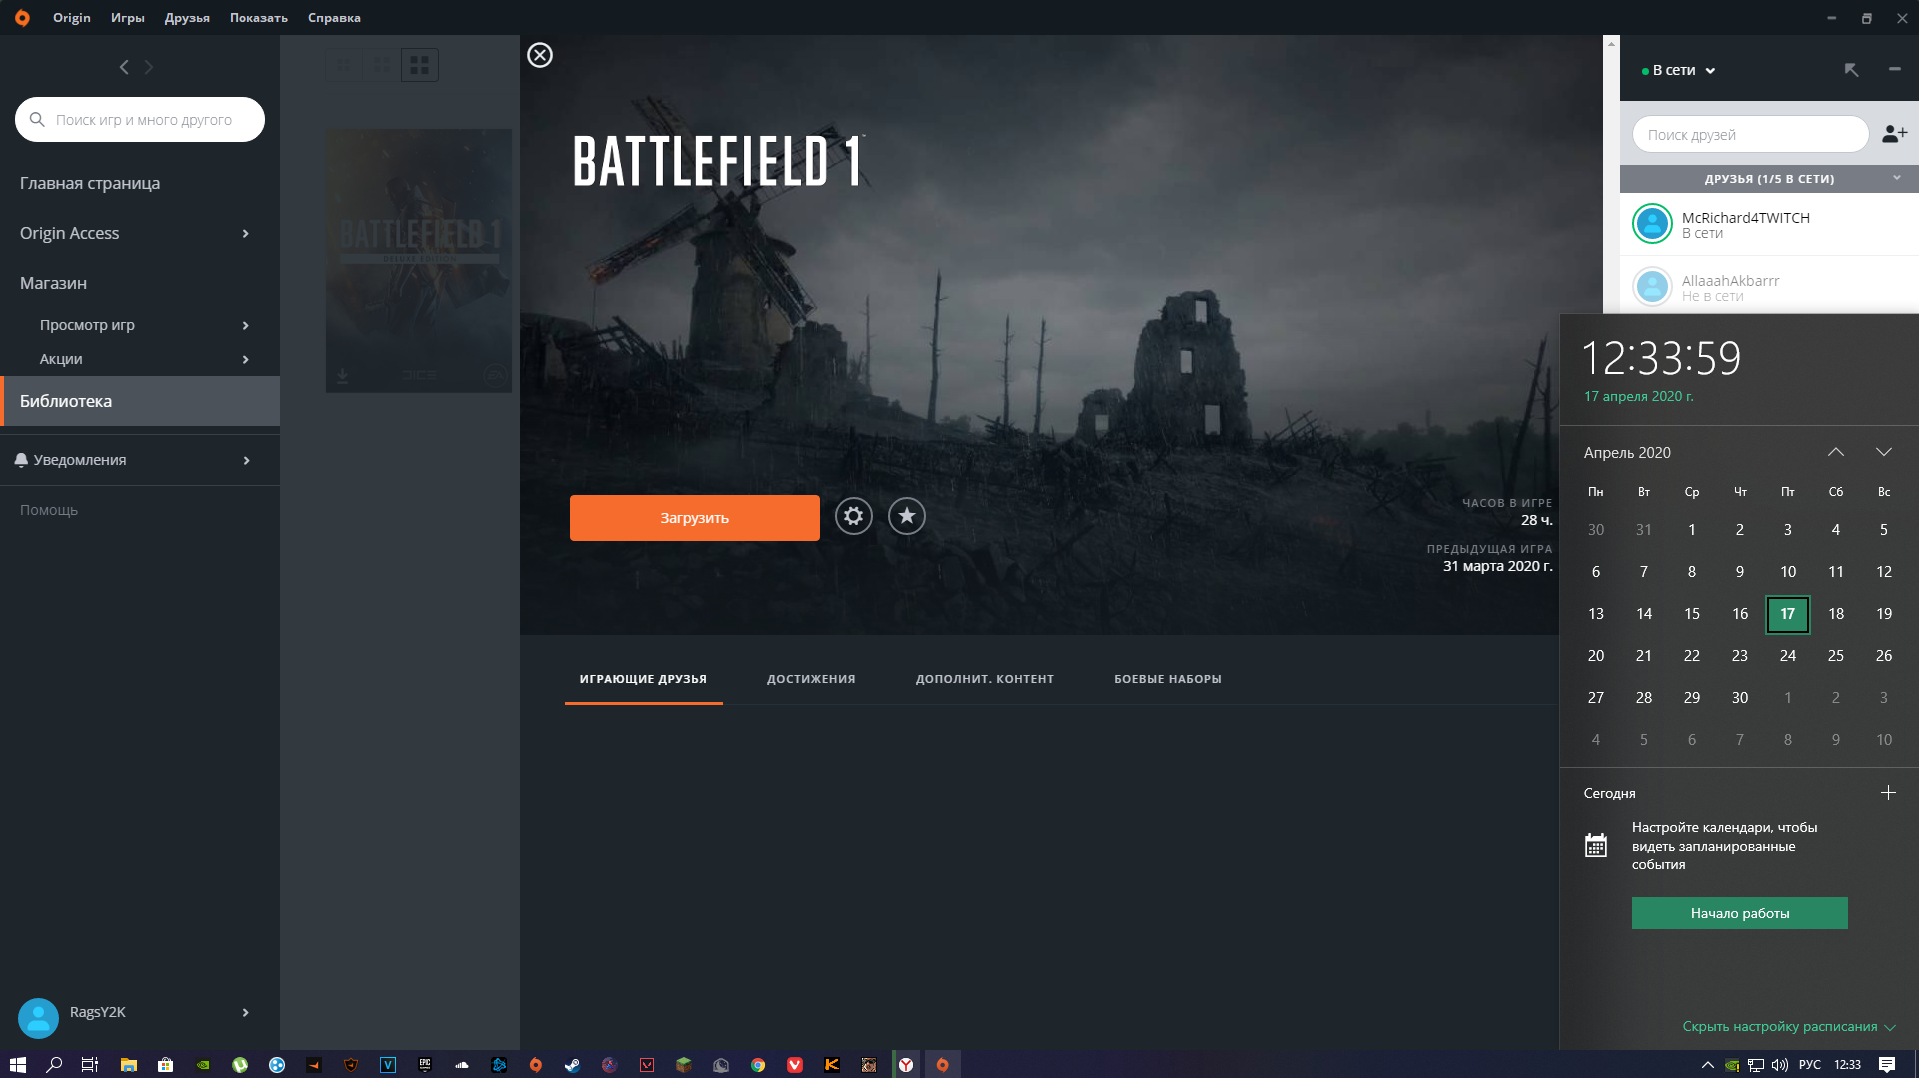This screenshot has width=1919, height=1078.
Task: Open the Друзья menu
Action: pos(187,18)
